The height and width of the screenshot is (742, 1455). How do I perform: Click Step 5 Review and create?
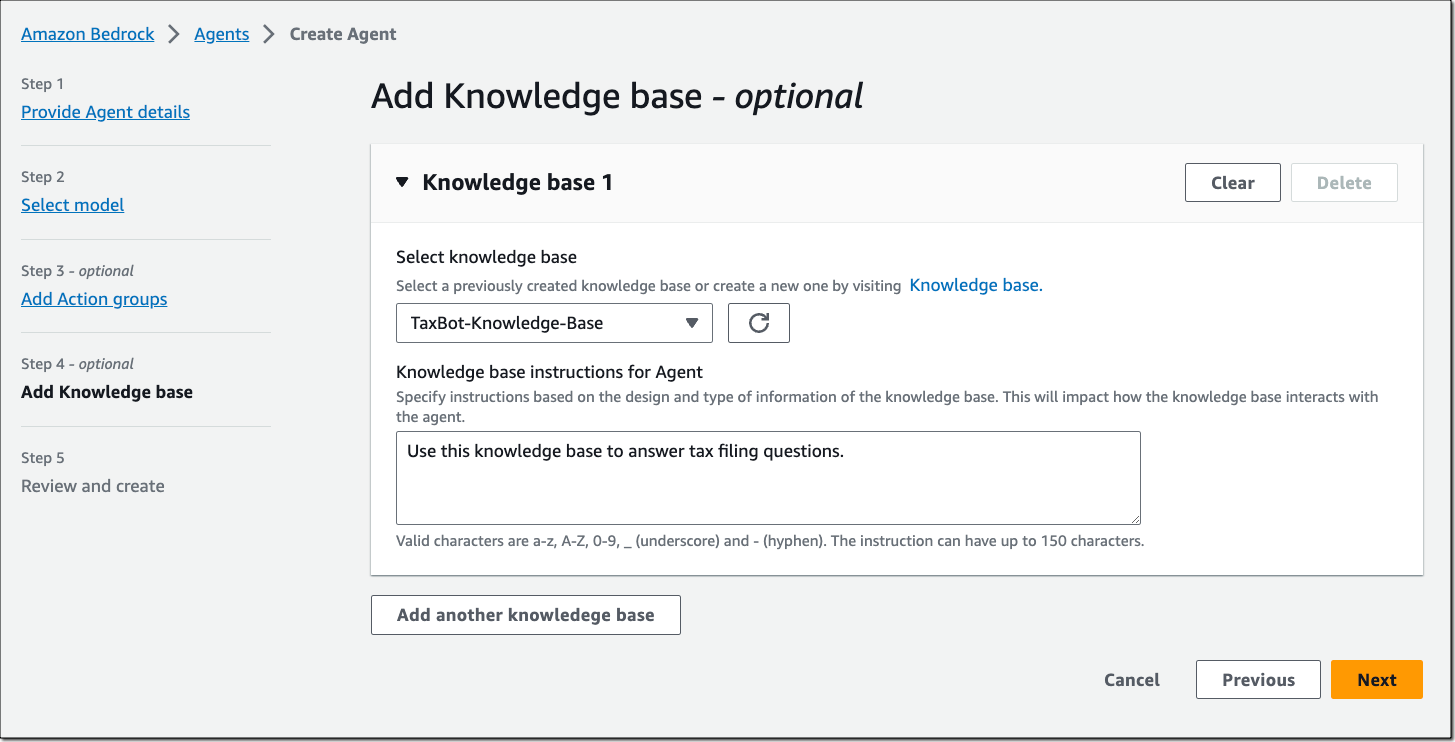pos(92,485)
